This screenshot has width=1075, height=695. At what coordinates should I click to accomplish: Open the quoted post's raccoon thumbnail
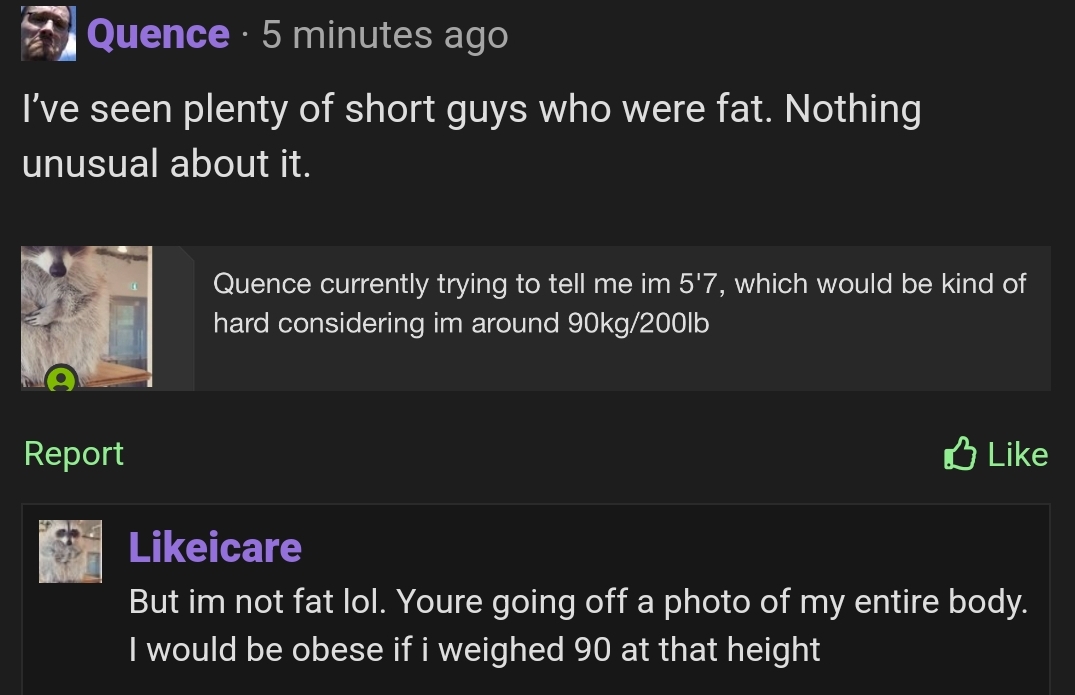[x=87, y=316]
